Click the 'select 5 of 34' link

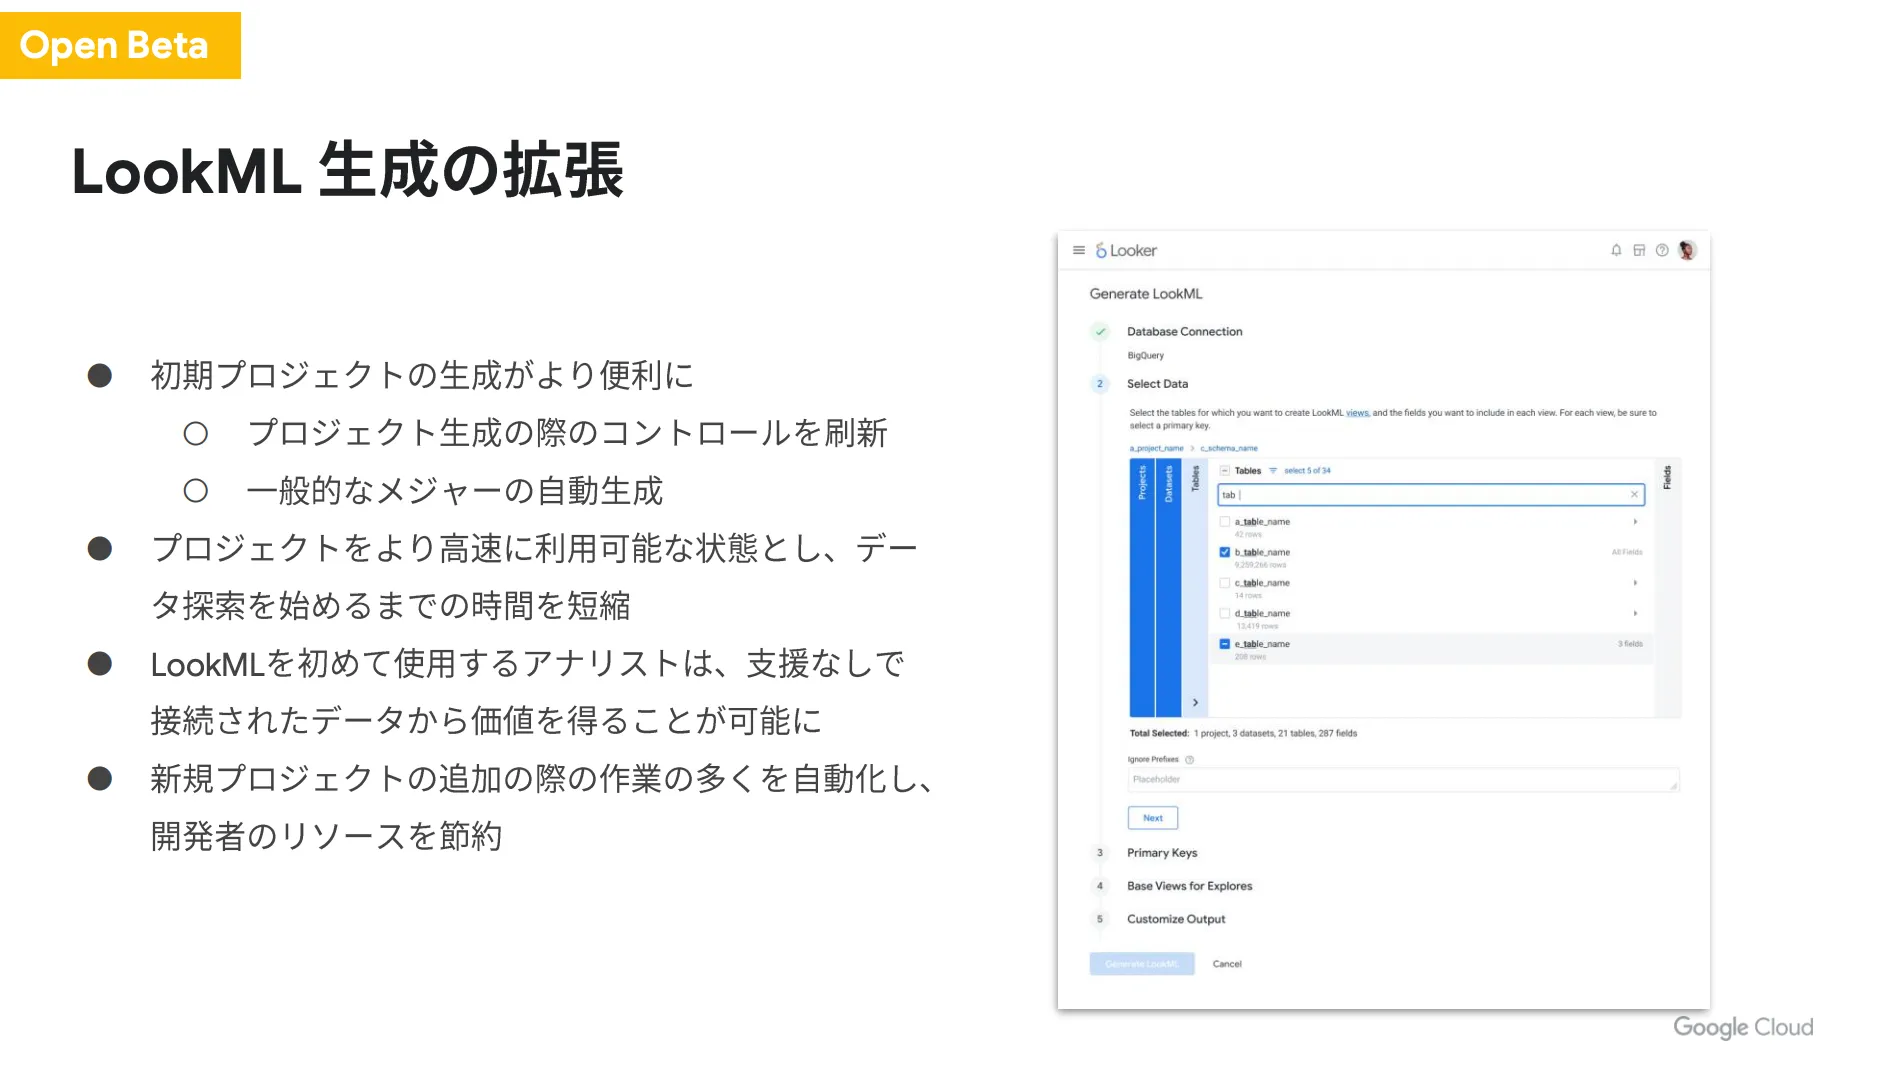pos(1307,470)
